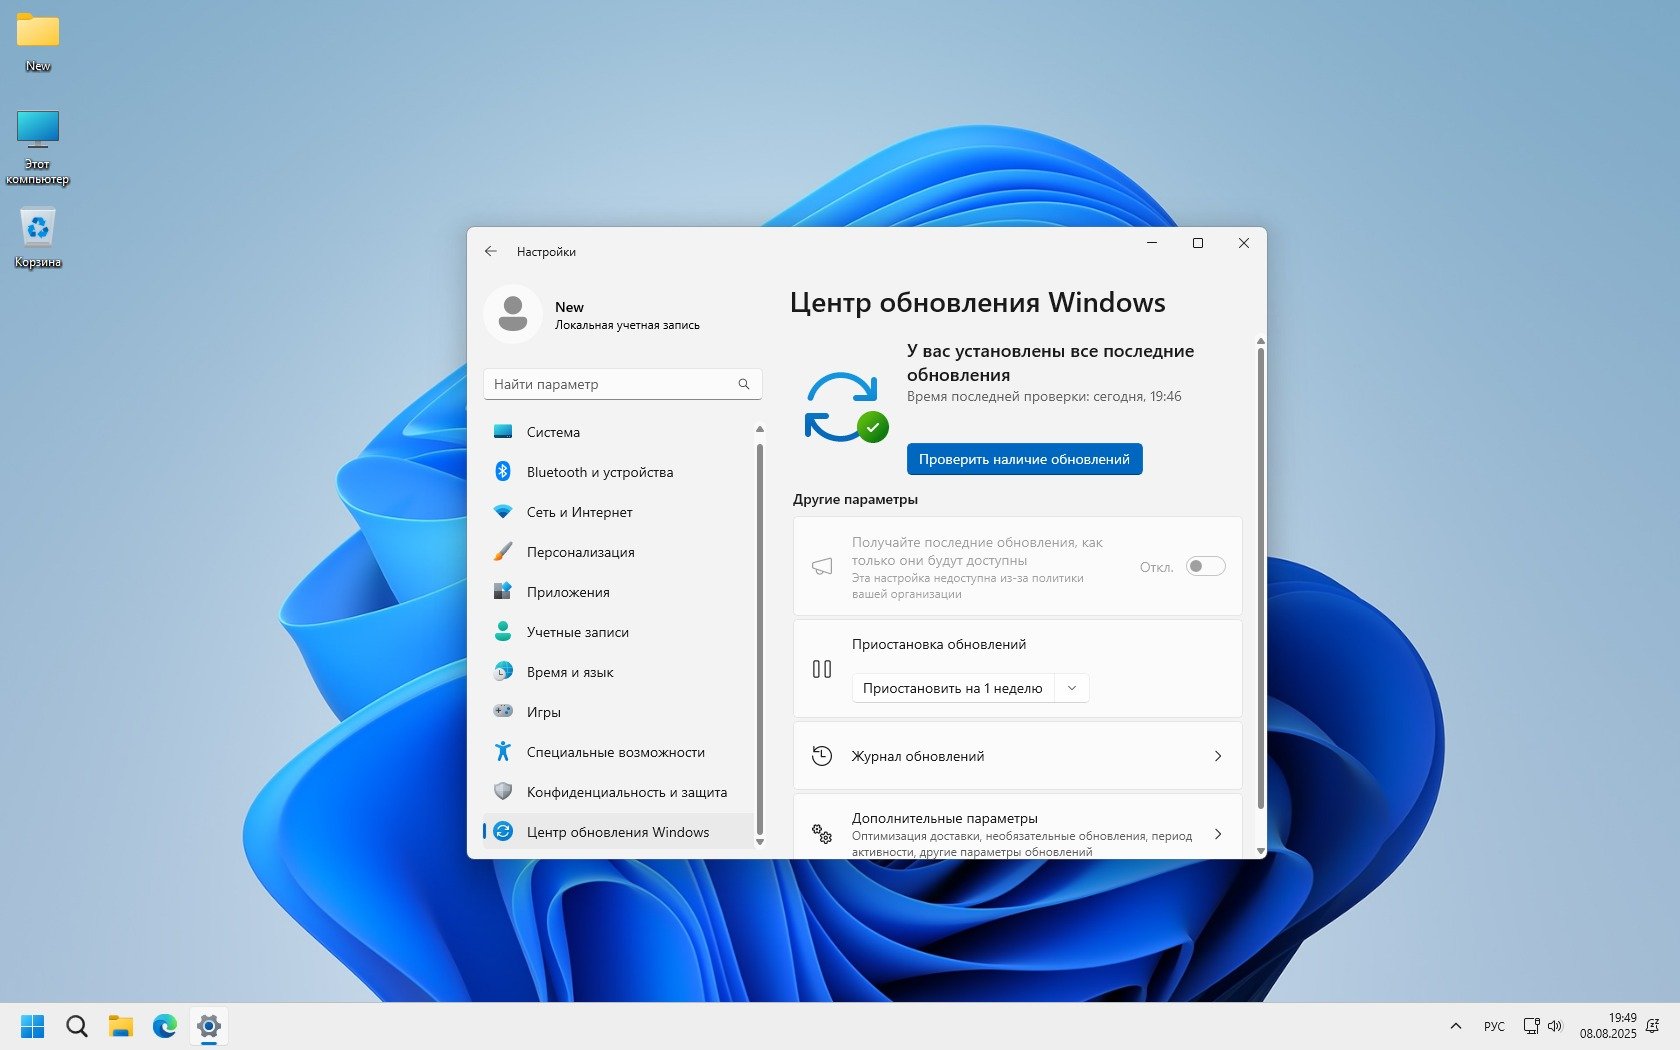Go to Bluetooth и устройства
The height and width of the screenshot is (1050, 1680).
pyautogui.click(x=618, y=472)
